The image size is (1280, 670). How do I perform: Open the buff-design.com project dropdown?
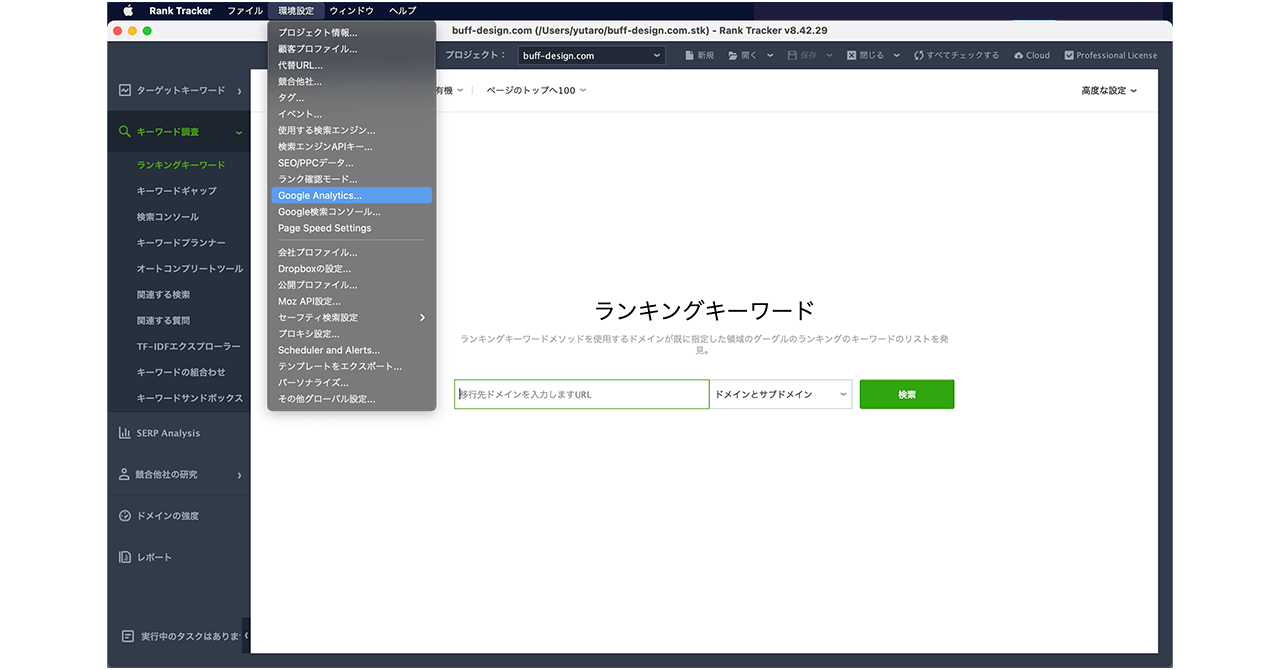click(592, 56)
